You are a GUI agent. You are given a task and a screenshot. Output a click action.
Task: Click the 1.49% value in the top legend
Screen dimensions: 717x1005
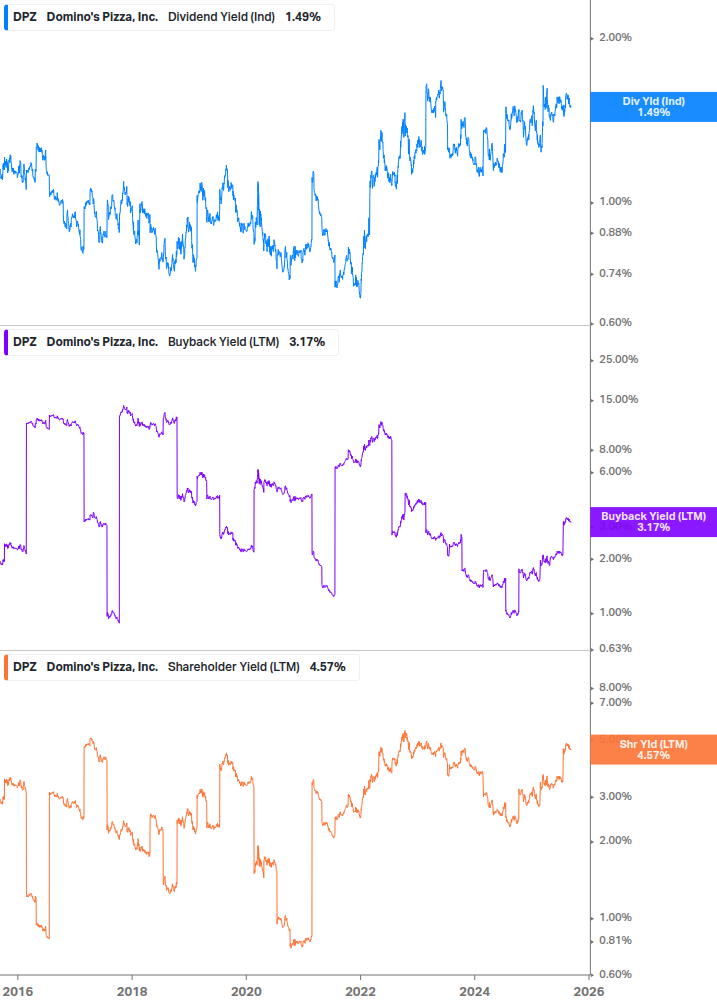[x=303, y=17]
